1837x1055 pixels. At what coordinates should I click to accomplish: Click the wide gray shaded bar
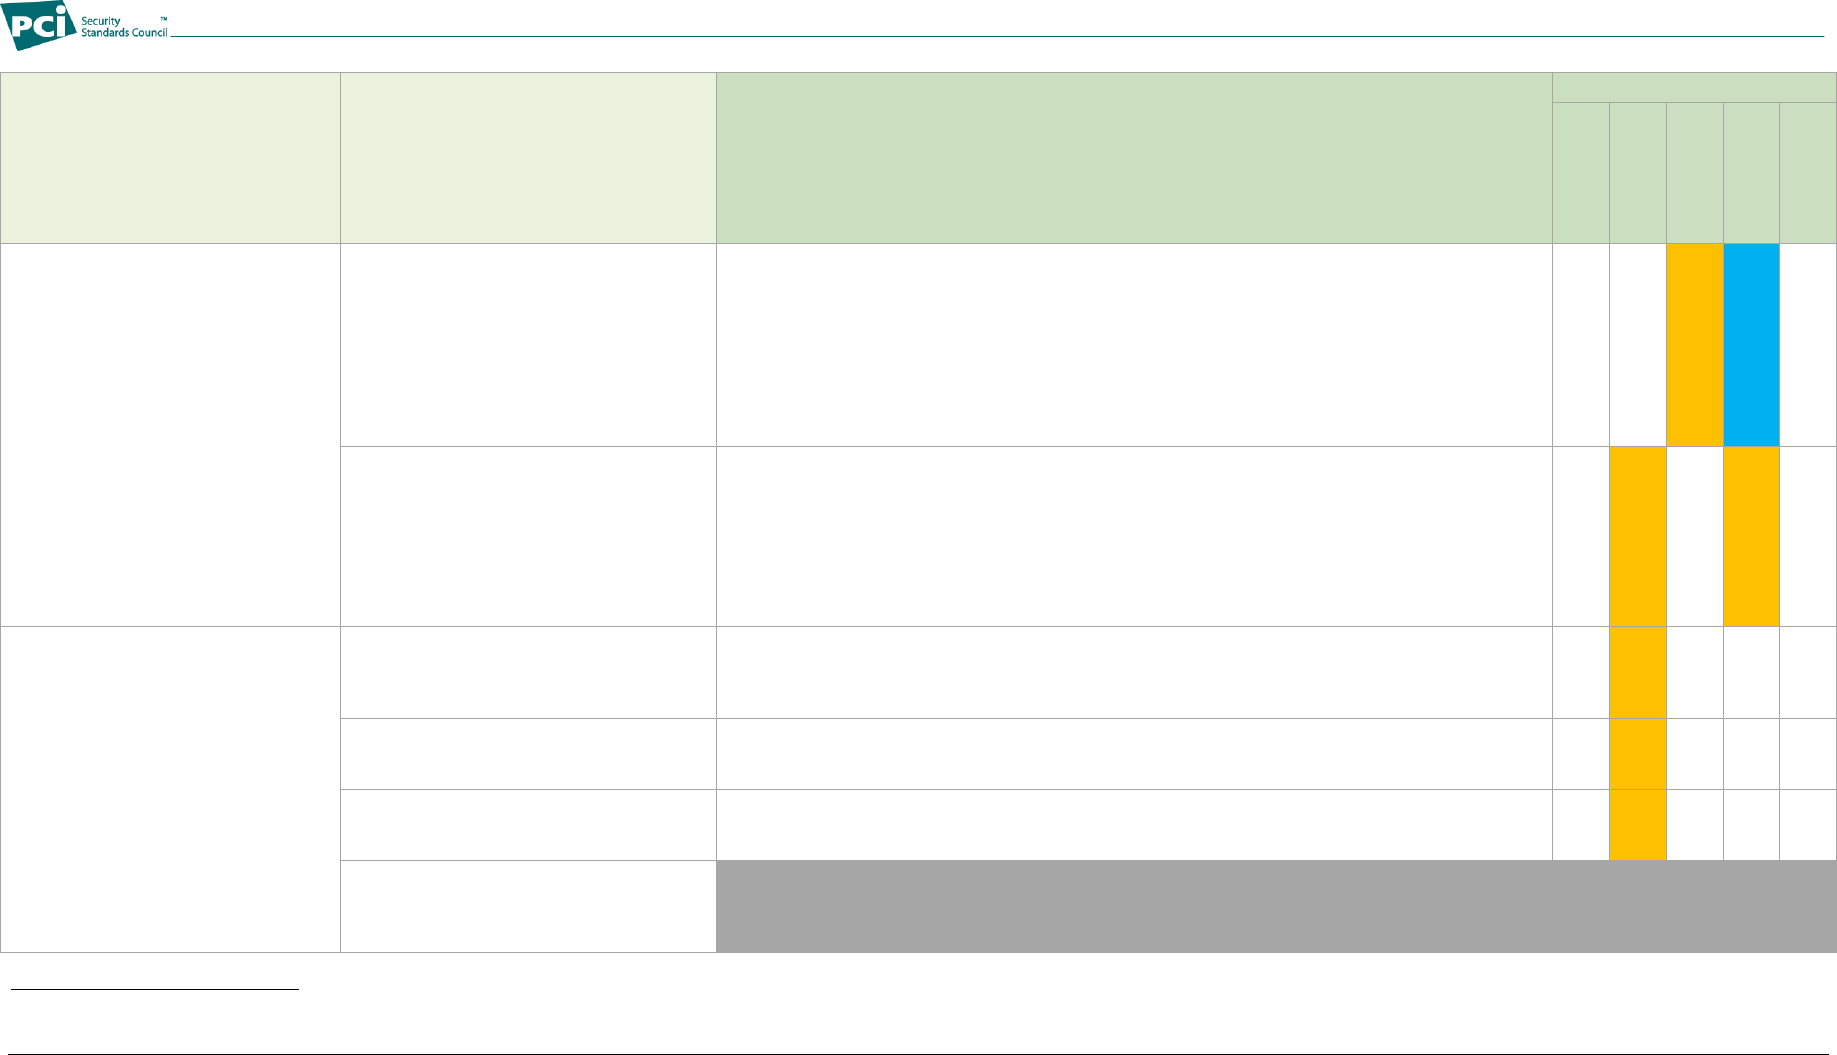pos(1276,906)
